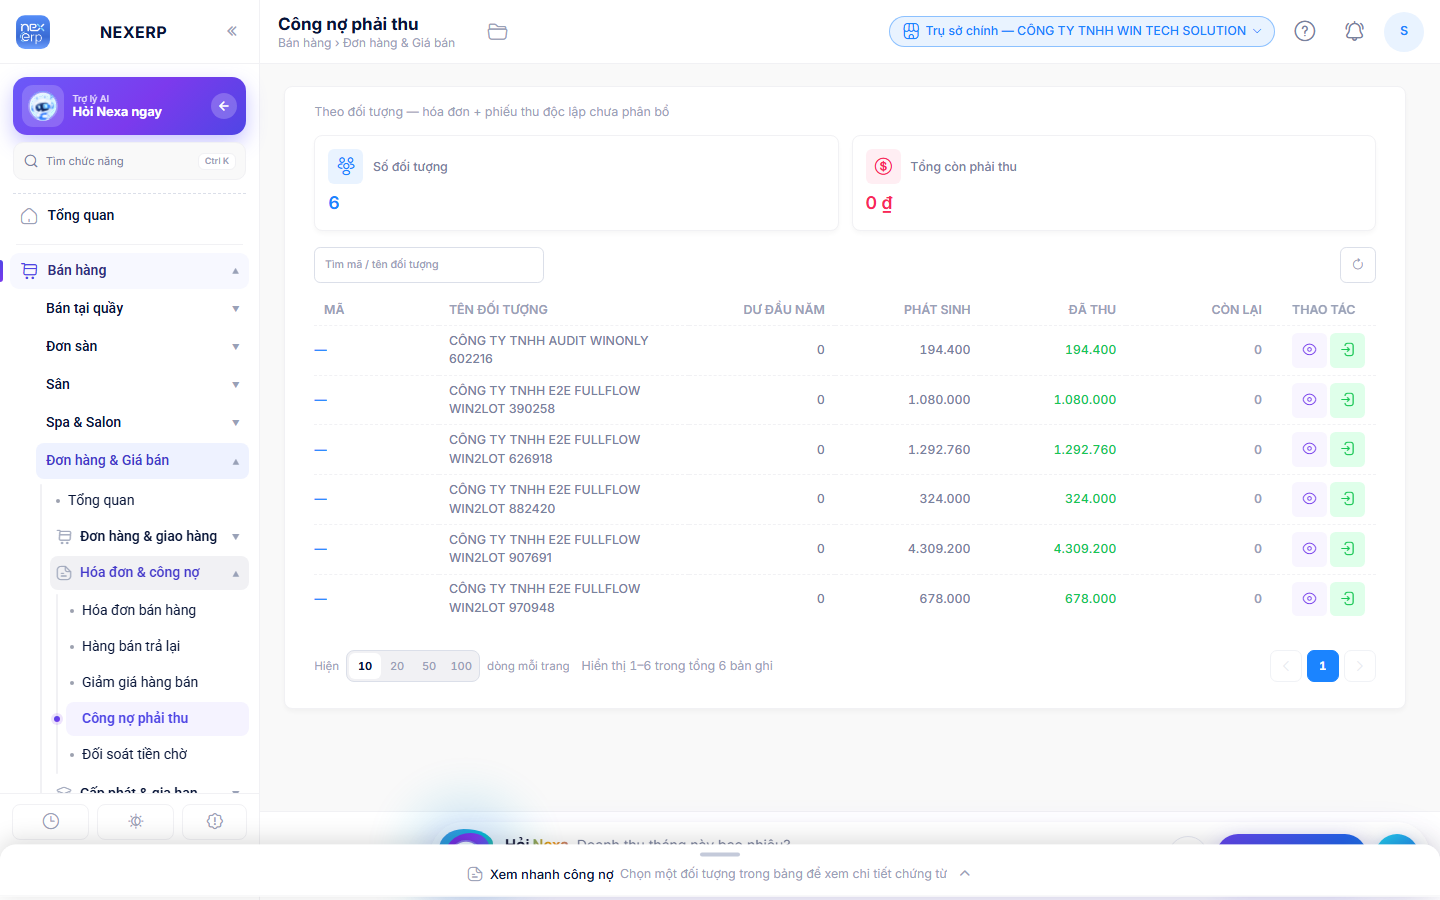
Task: Open folder icon beside page title
Action: coord(497,32)
